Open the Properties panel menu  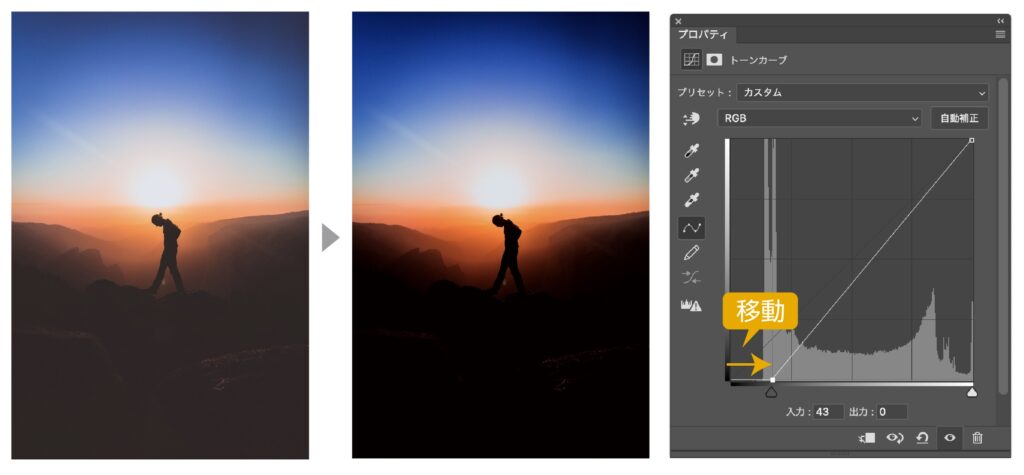pyautogui.click(x=1000, y=35)
